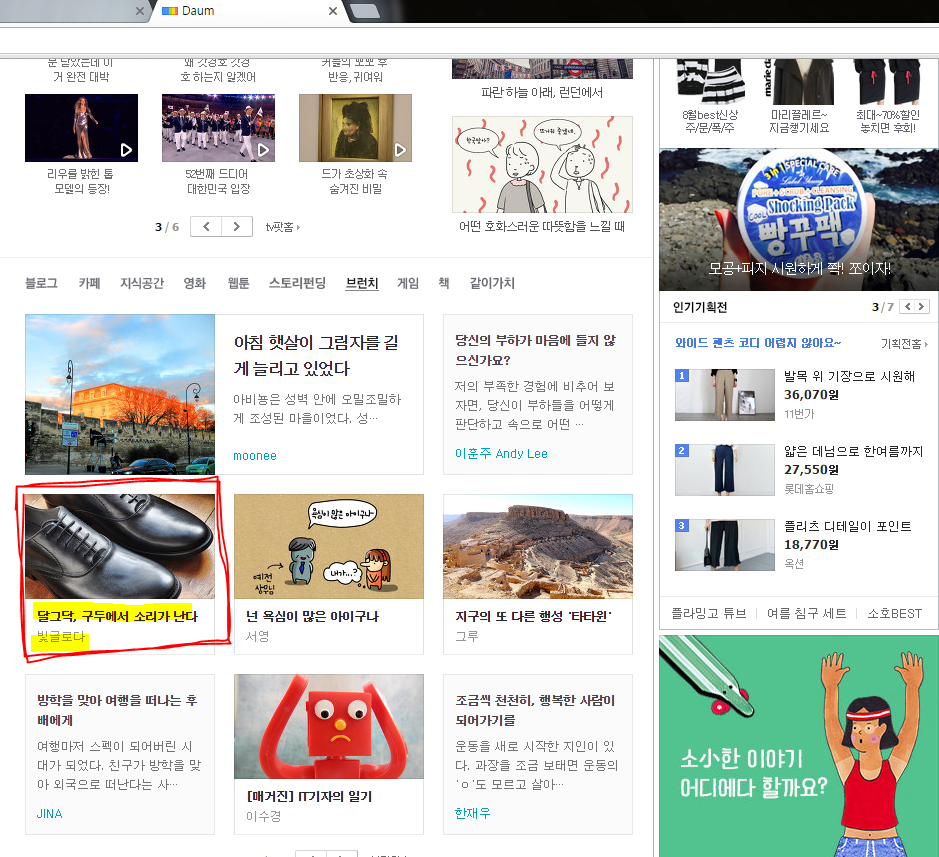
Task: Switch to the 블로그 tab
Action: point(41,283)
